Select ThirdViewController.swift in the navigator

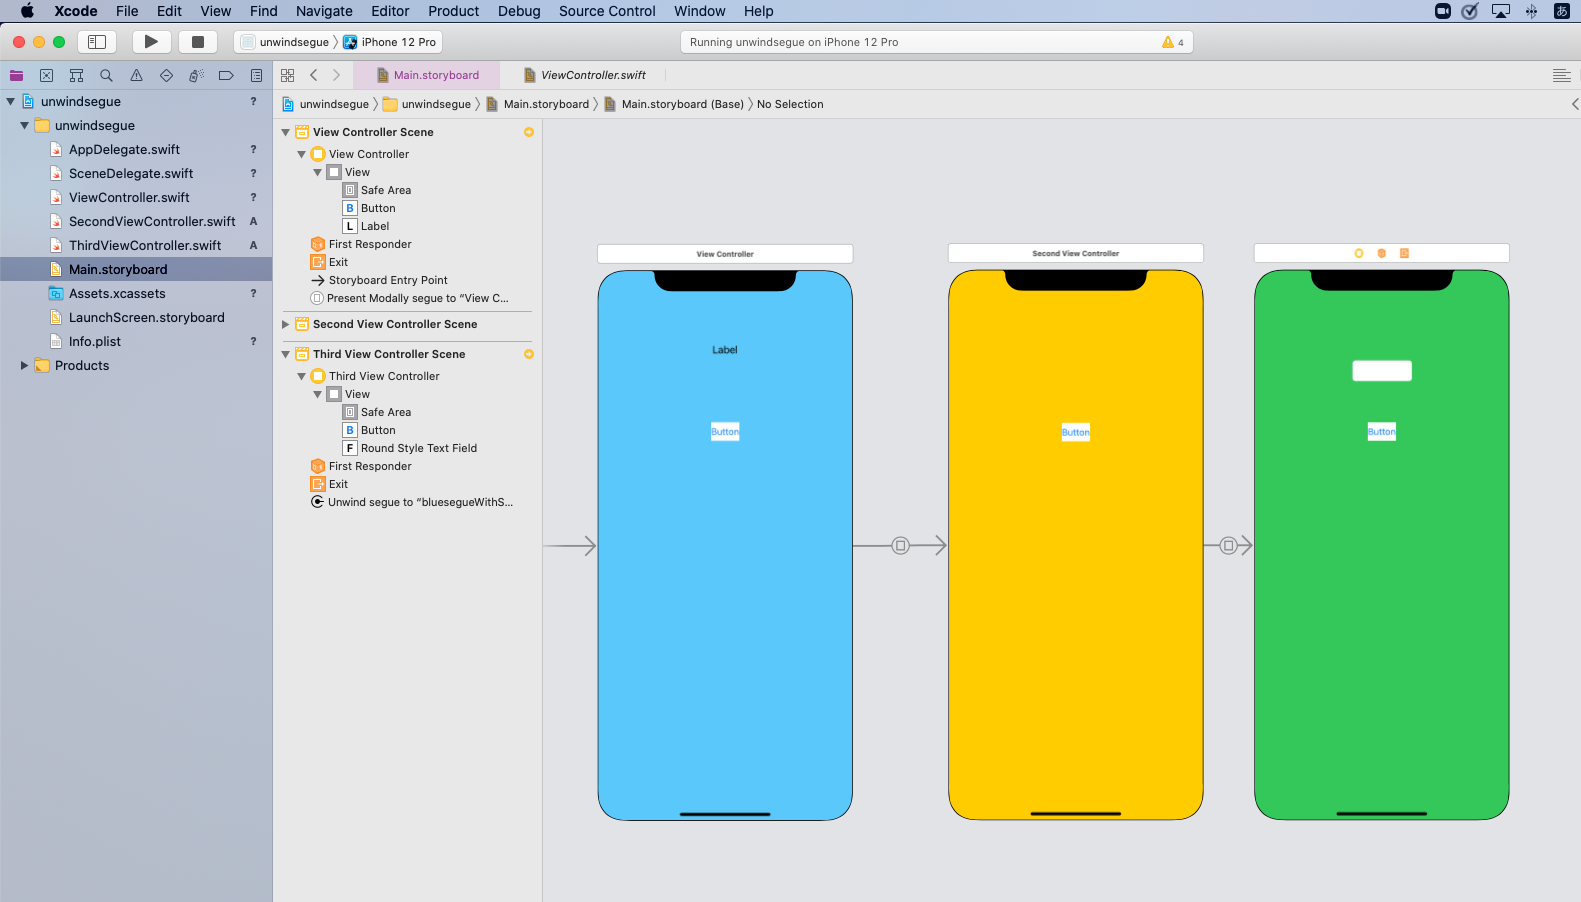(x=145, y=245)
